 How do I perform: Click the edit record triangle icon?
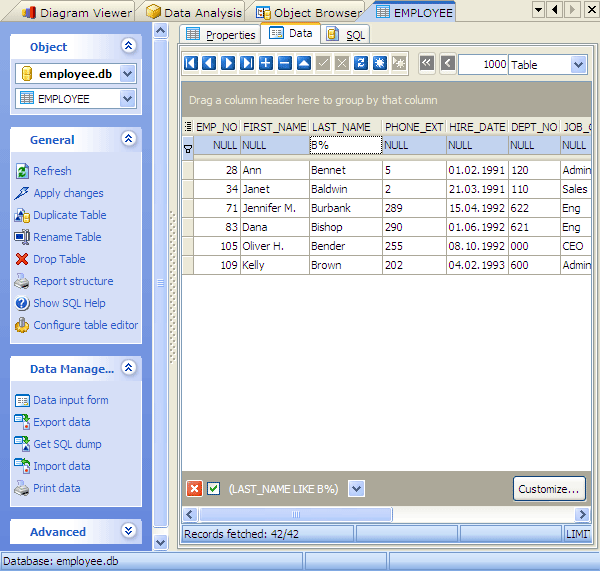[x=304, y=63]
